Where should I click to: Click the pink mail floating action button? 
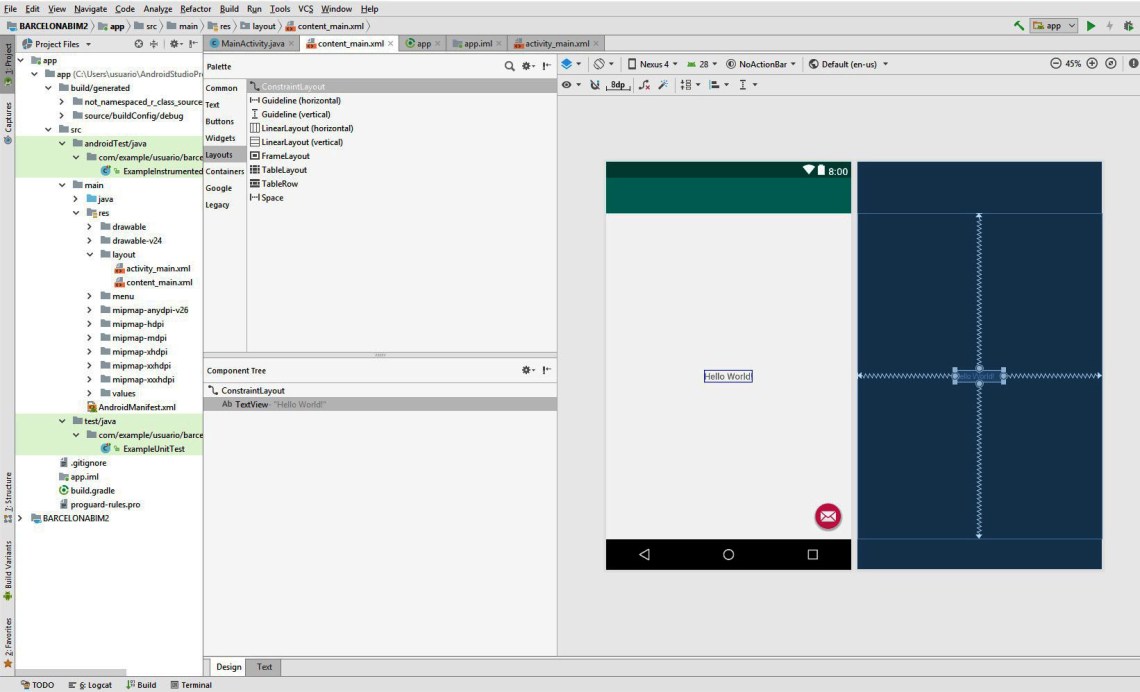828,516
